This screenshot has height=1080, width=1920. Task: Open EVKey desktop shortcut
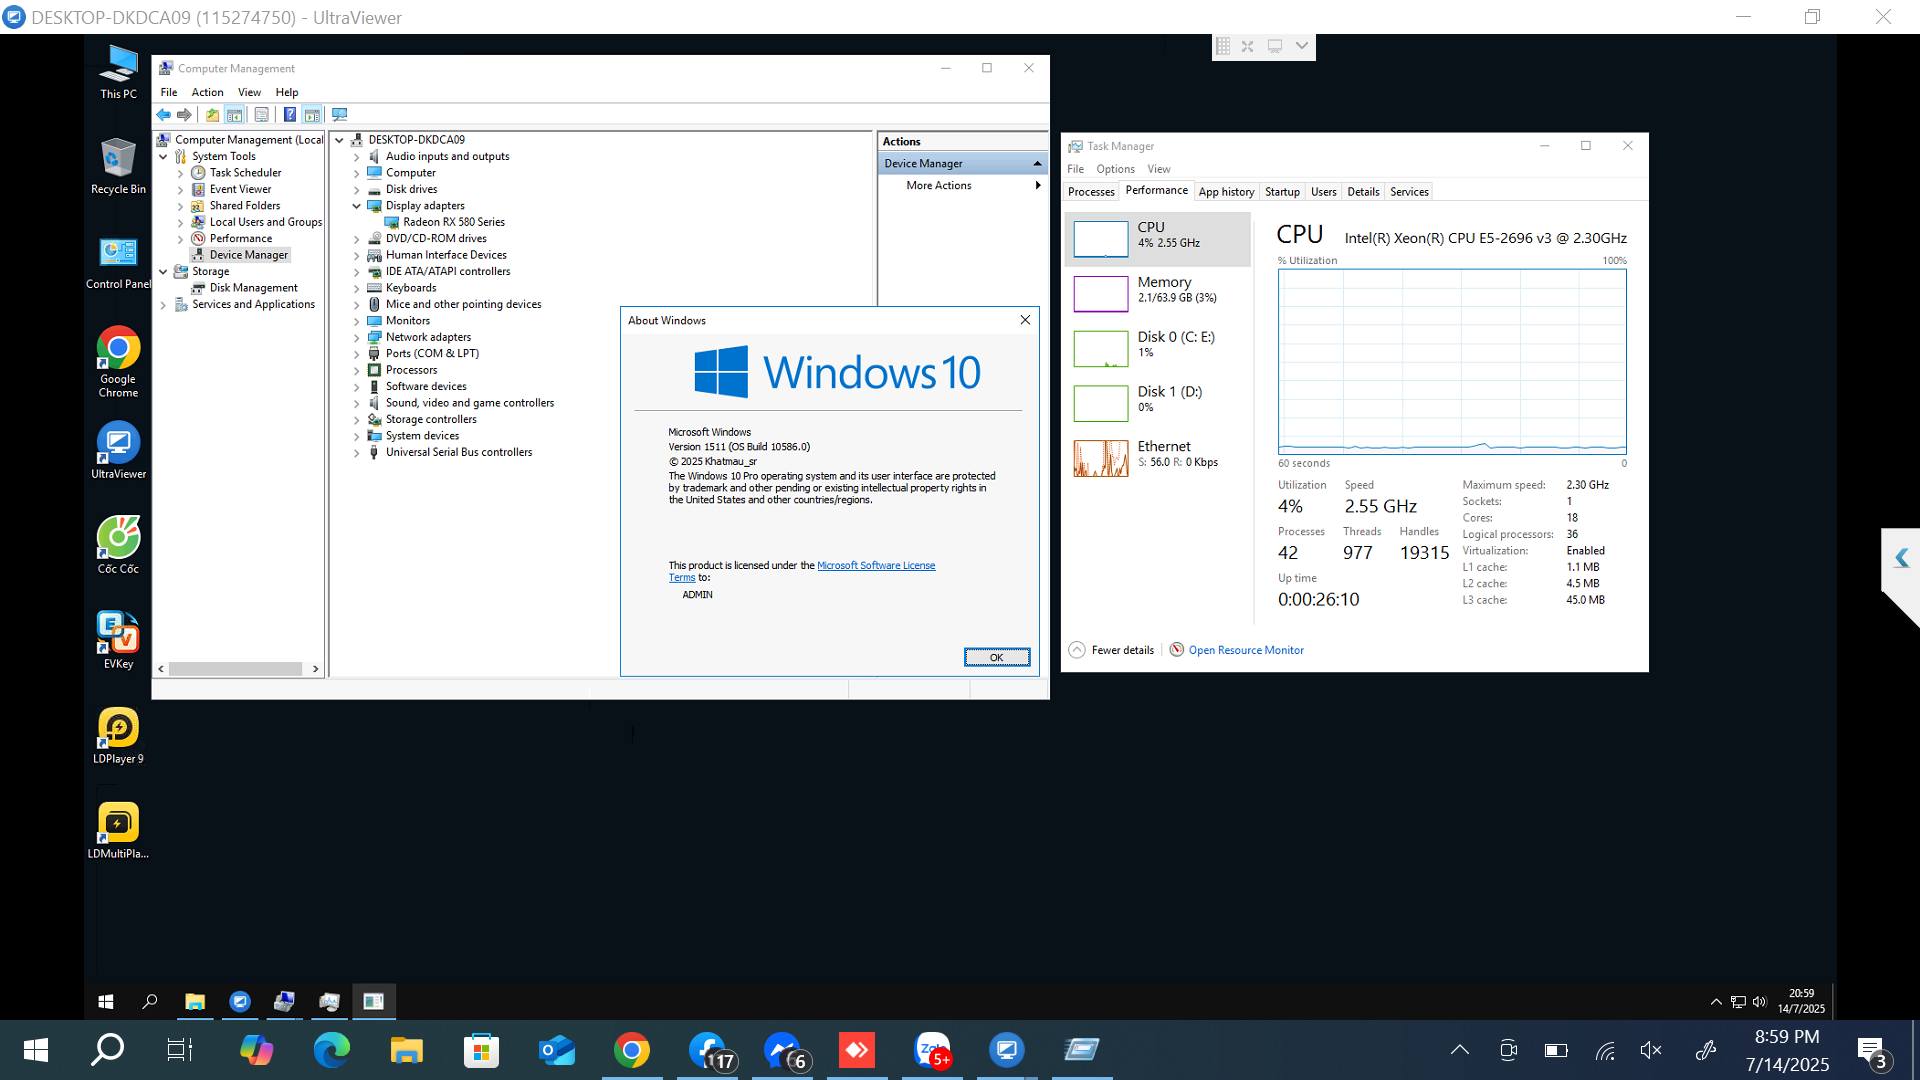click(x=118, y=640)
